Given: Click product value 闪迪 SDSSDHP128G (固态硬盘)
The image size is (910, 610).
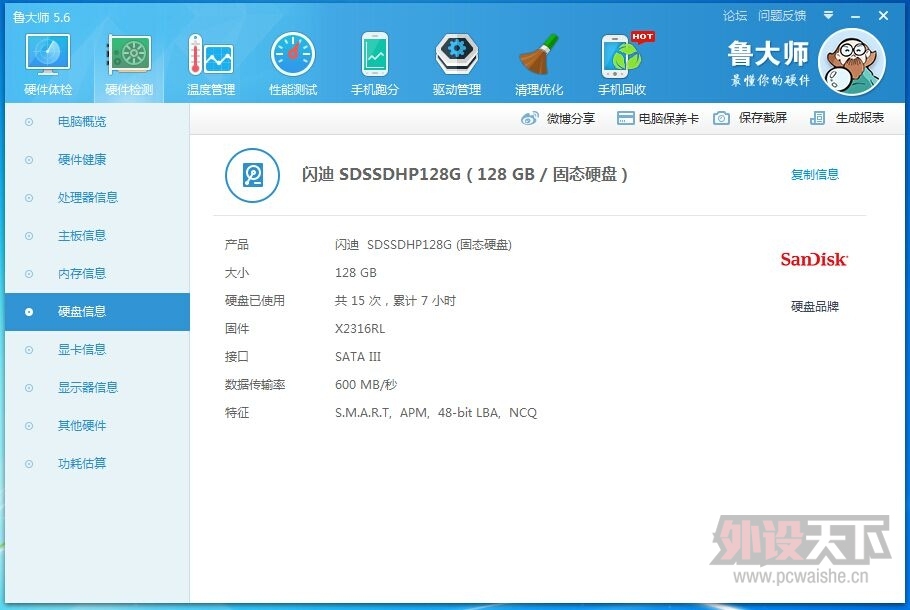Looking at the screenshot, I should [x=423, y=245].
